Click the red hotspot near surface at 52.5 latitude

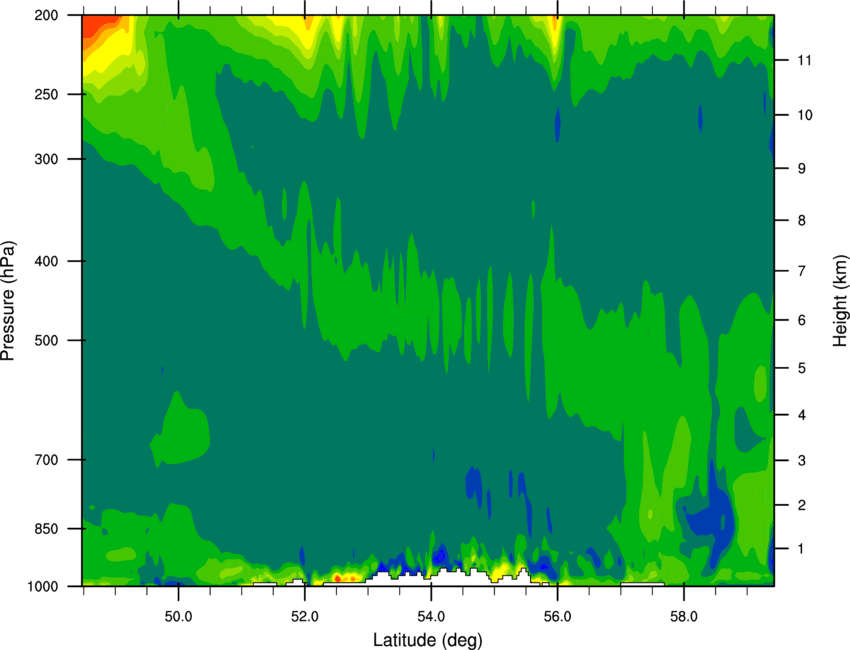point(337,578)
